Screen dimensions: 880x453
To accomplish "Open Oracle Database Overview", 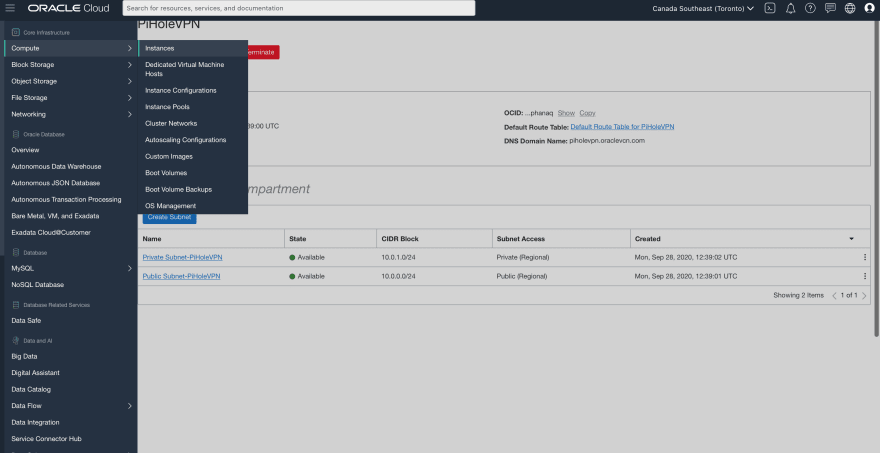I will point(25,150).
